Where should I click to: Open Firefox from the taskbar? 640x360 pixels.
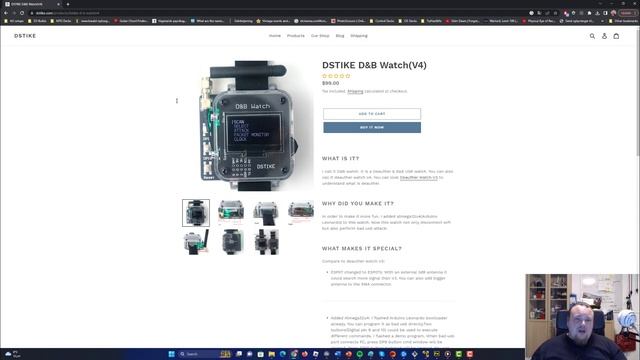tap(304, 354)
